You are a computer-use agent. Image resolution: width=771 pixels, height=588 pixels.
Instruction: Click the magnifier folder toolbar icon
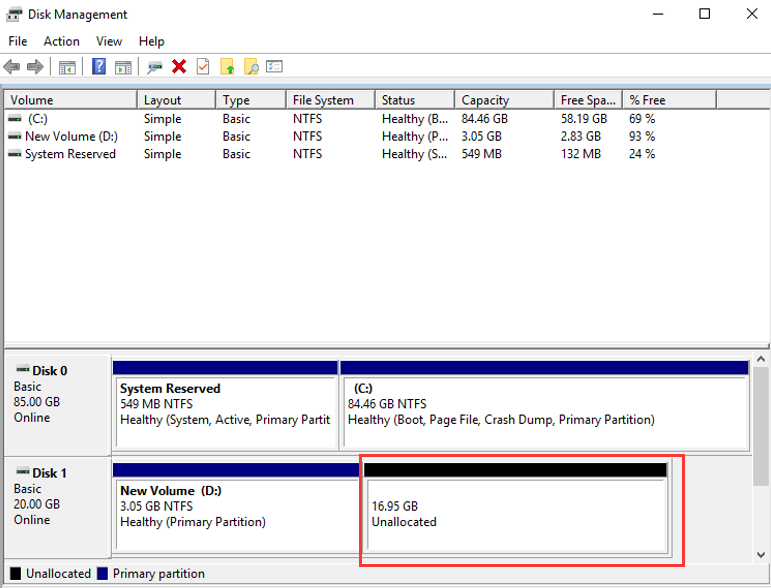[x=251, y=67]
